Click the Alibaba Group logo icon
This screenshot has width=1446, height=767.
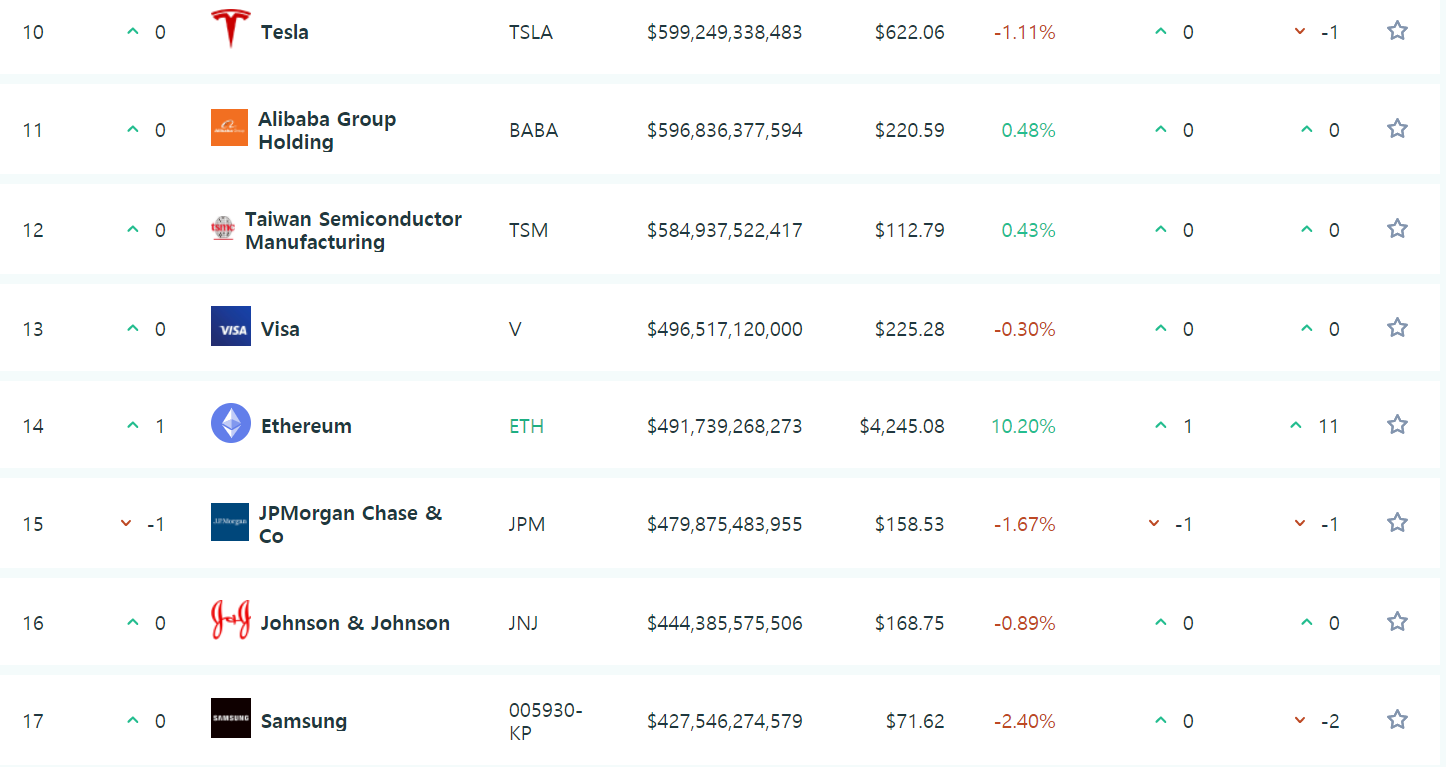tap(229, 128)
